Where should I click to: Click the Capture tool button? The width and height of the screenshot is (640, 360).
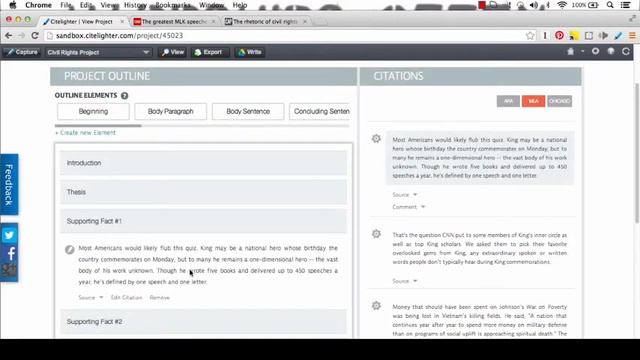point(22,52)
